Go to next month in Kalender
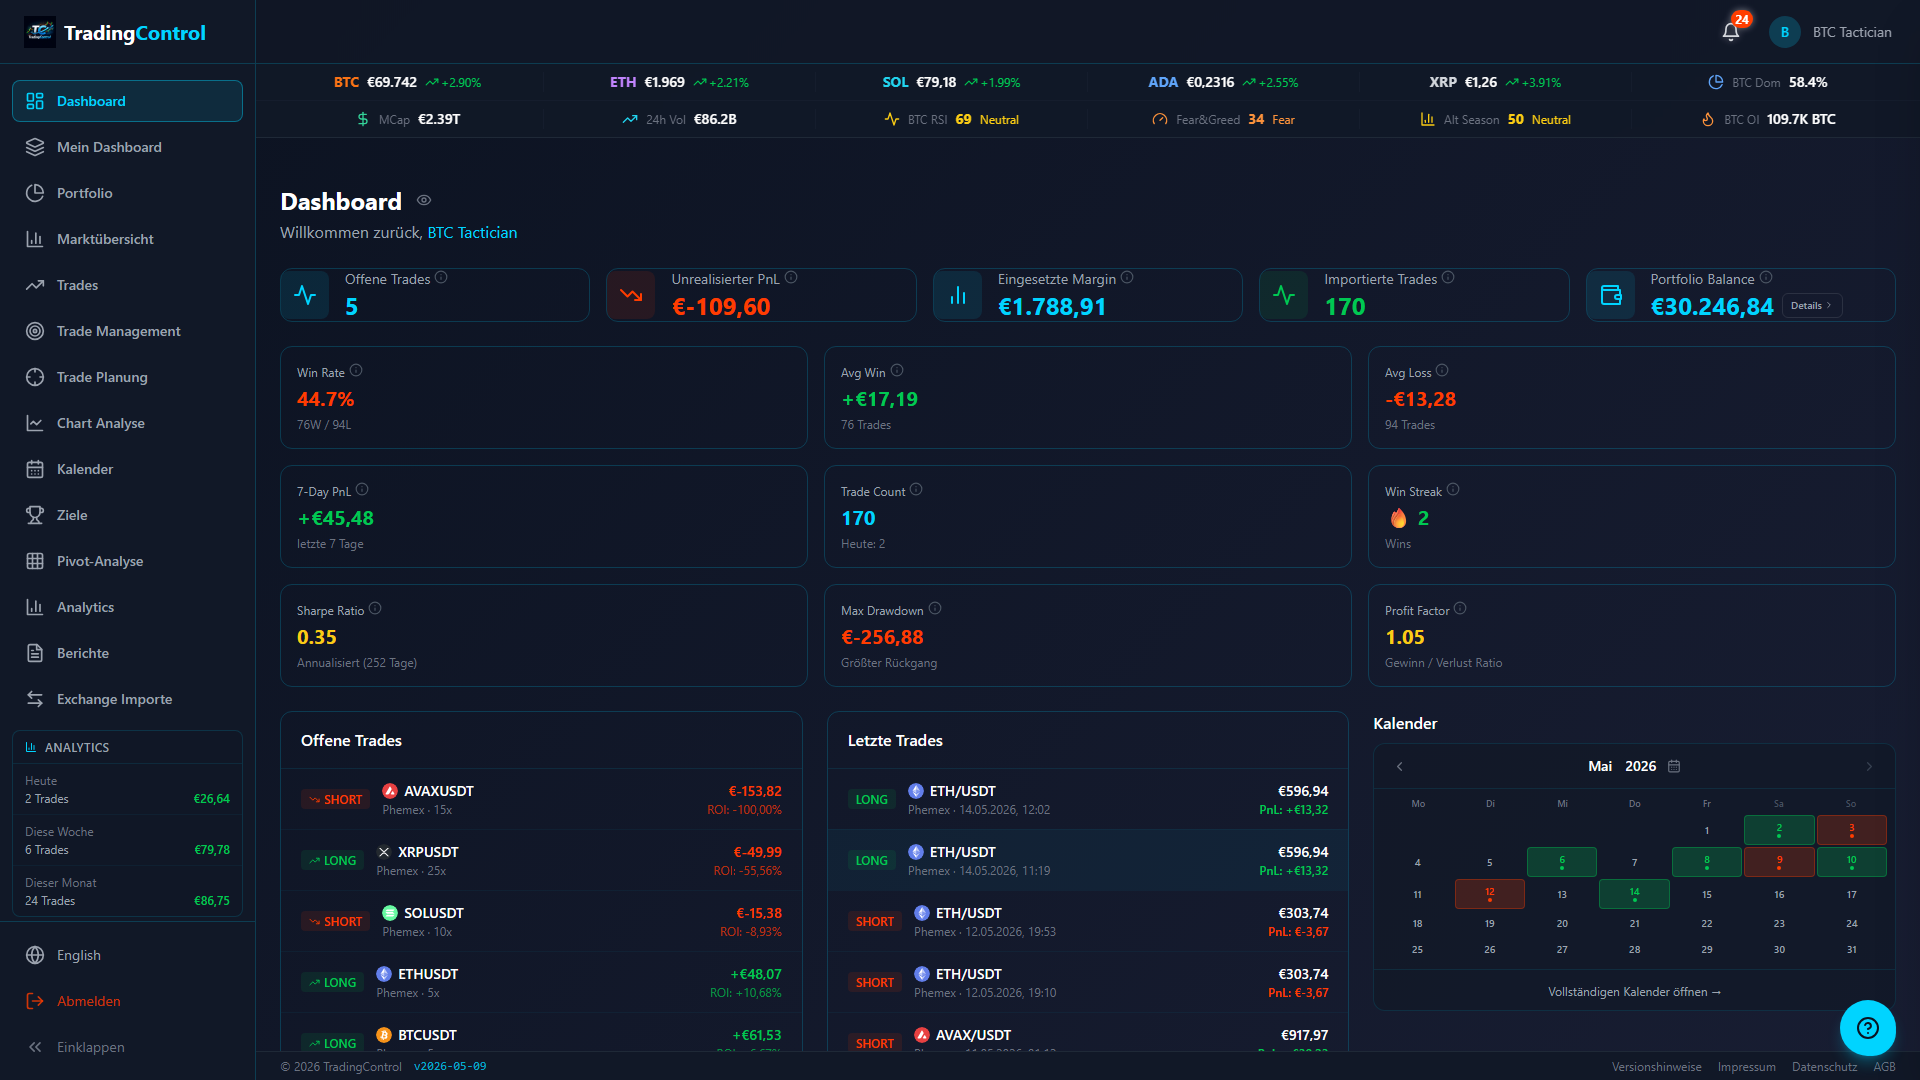The height and width of the screenshot is (1080, 1920). [x=1869, y=766]
